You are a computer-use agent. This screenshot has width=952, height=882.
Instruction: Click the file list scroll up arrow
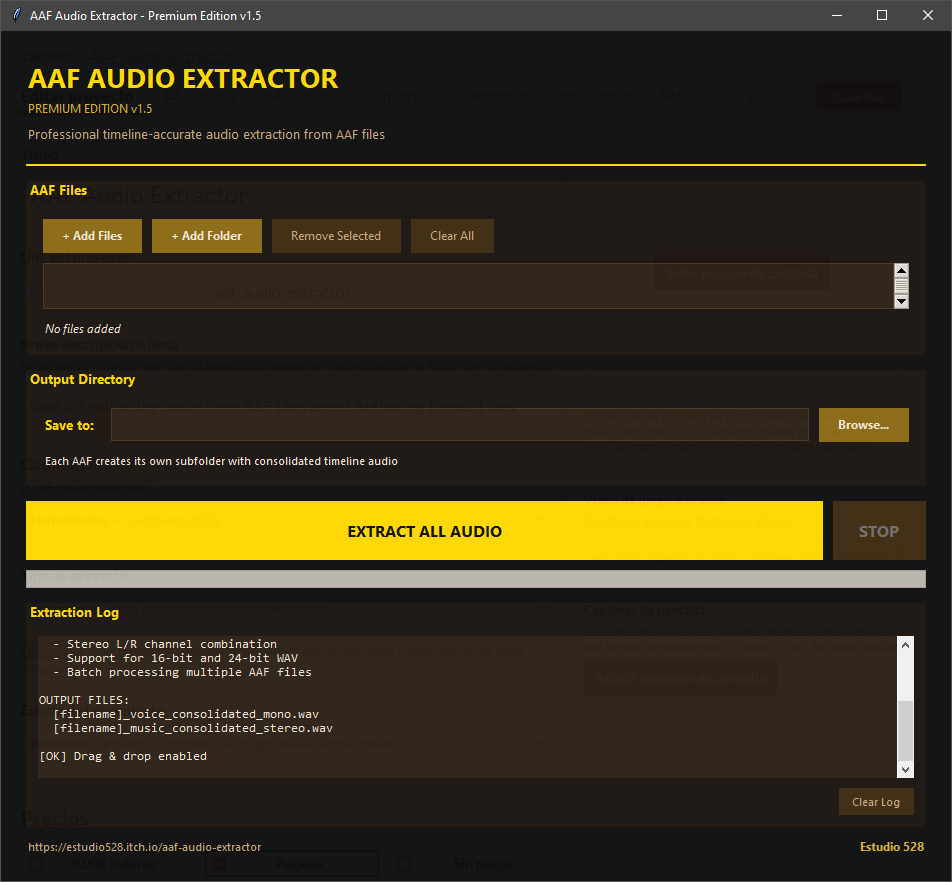(901, 271)
